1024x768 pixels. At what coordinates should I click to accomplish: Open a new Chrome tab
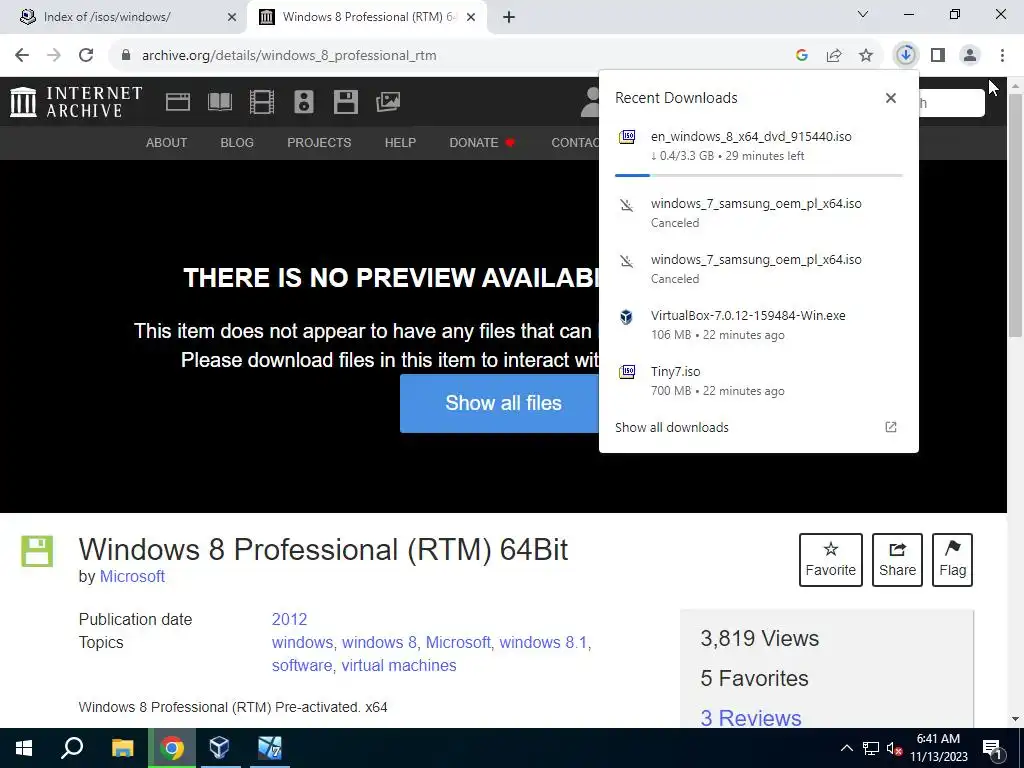[x=509, y=18]
